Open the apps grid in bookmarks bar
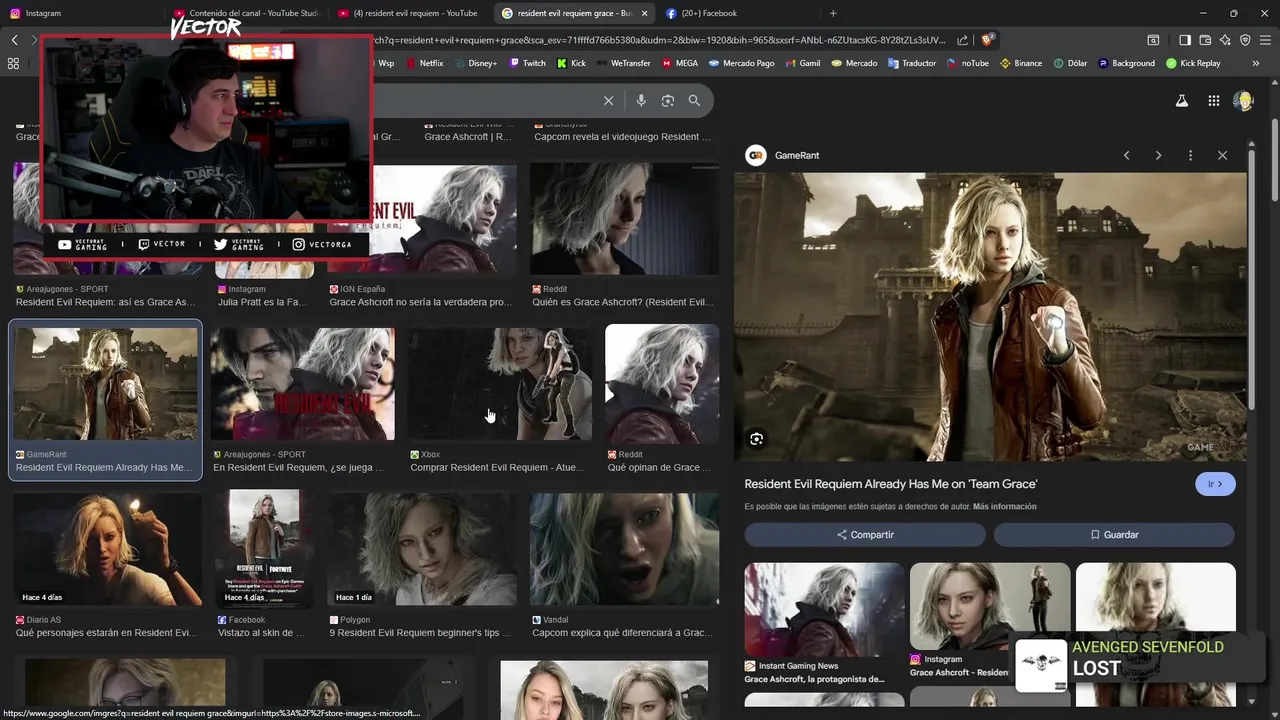The width and height of the screenshot is (1280, 720). 13,63
